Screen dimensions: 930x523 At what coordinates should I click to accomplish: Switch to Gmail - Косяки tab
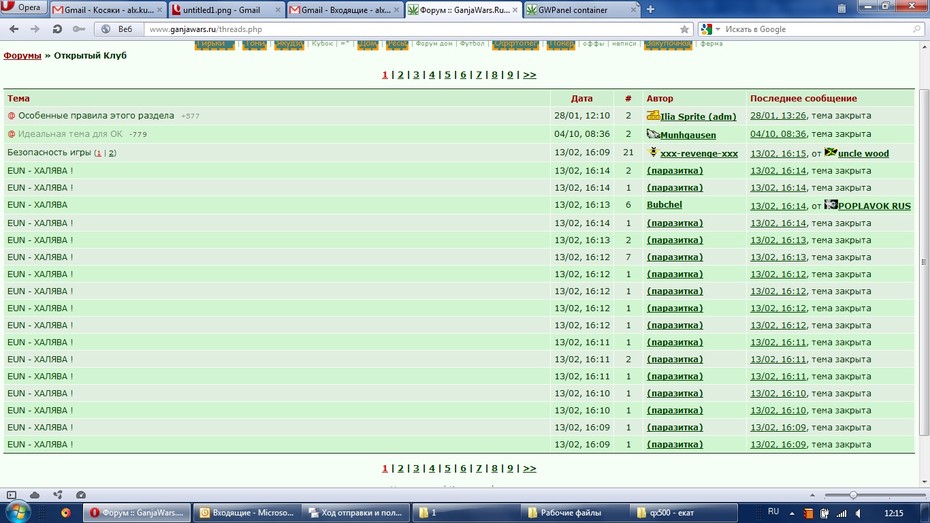107,9
